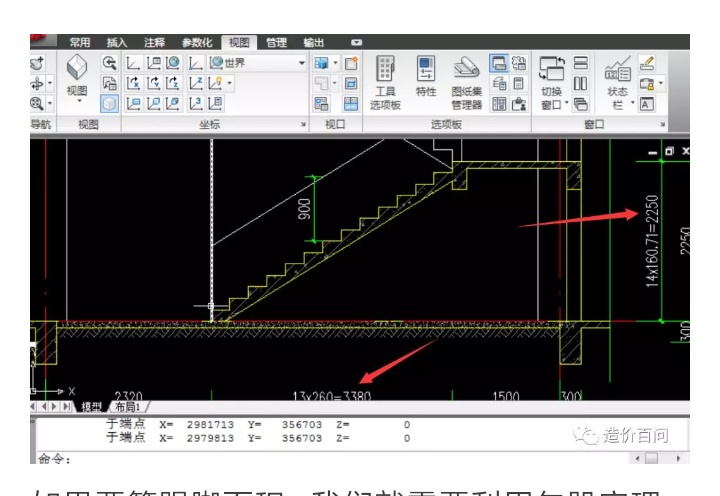Select the 模型 model tab
The height and width of the screenshot is (496, 720).
coord(90,407)
